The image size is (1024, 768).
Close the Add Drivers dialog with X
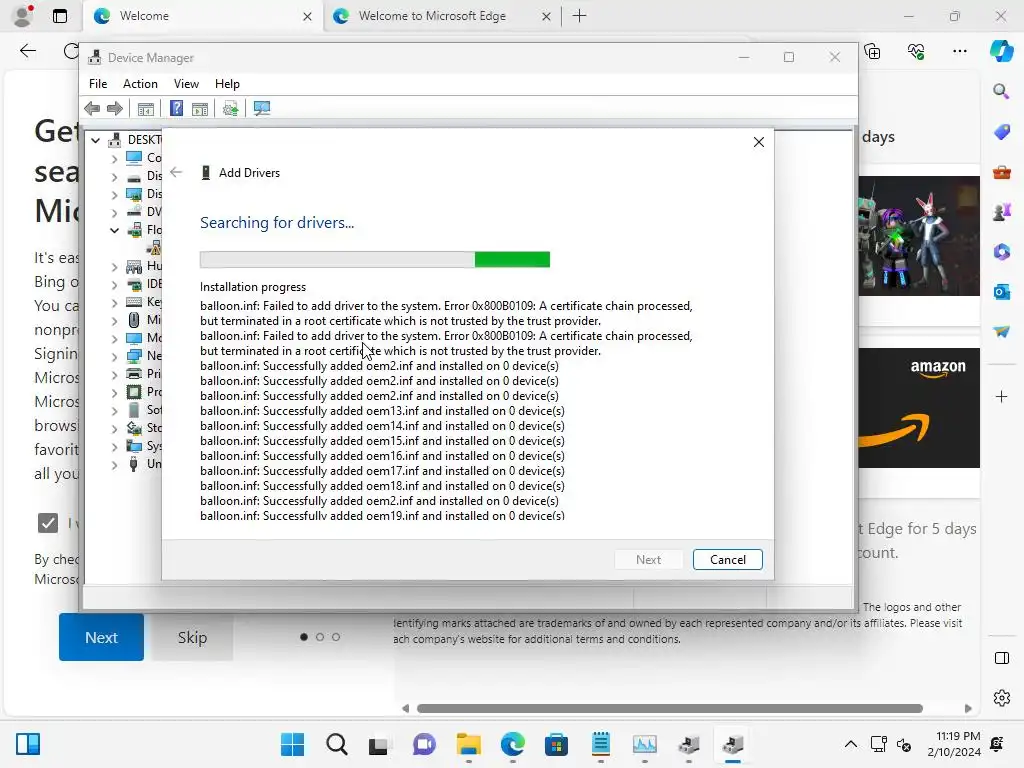pyautogui.click(x=758, y=142)
